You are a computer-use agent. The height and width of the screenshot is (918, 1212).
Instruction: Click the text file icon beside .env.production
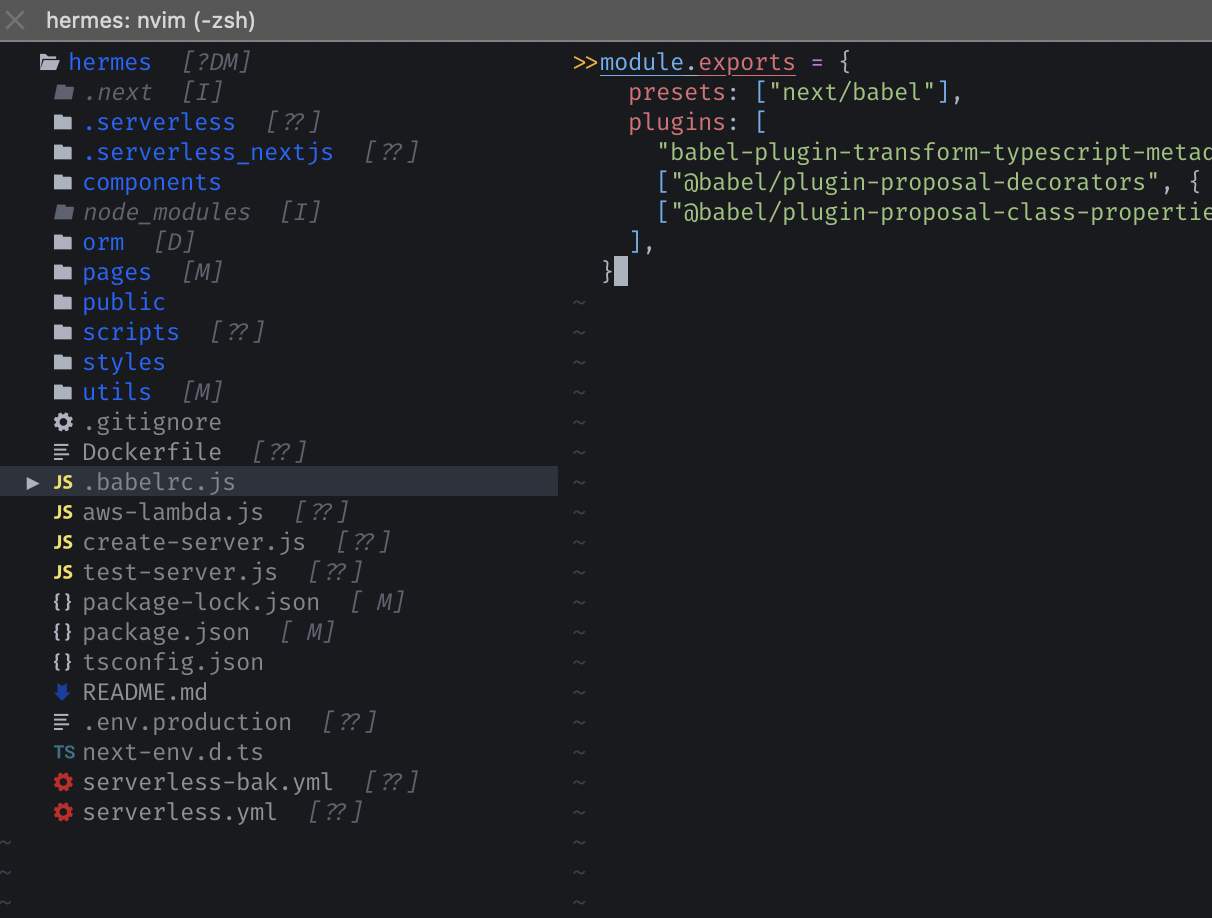[62, 722]
